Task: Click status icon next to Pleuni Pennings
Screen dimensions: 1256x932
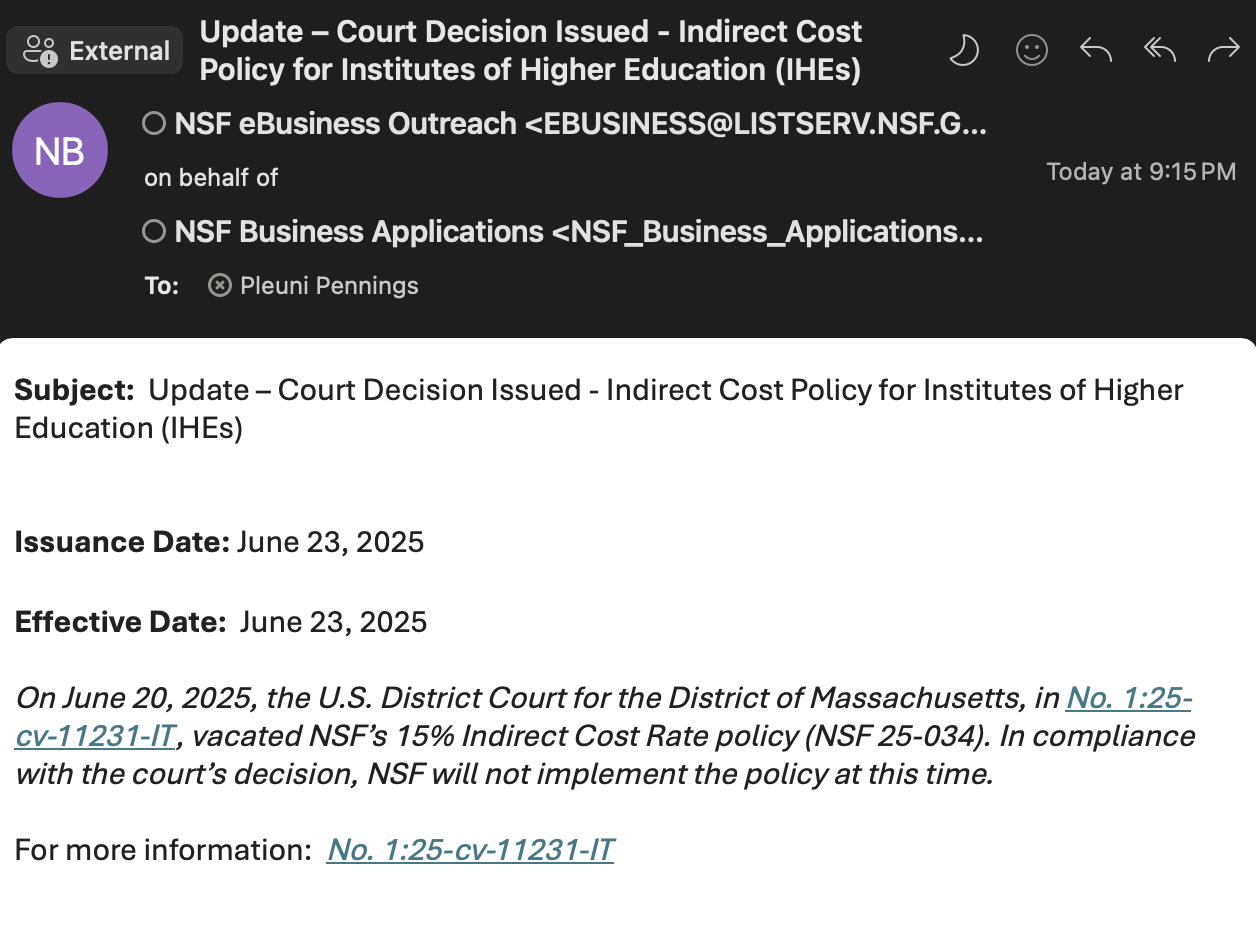Action: click(x=219, y=286)
